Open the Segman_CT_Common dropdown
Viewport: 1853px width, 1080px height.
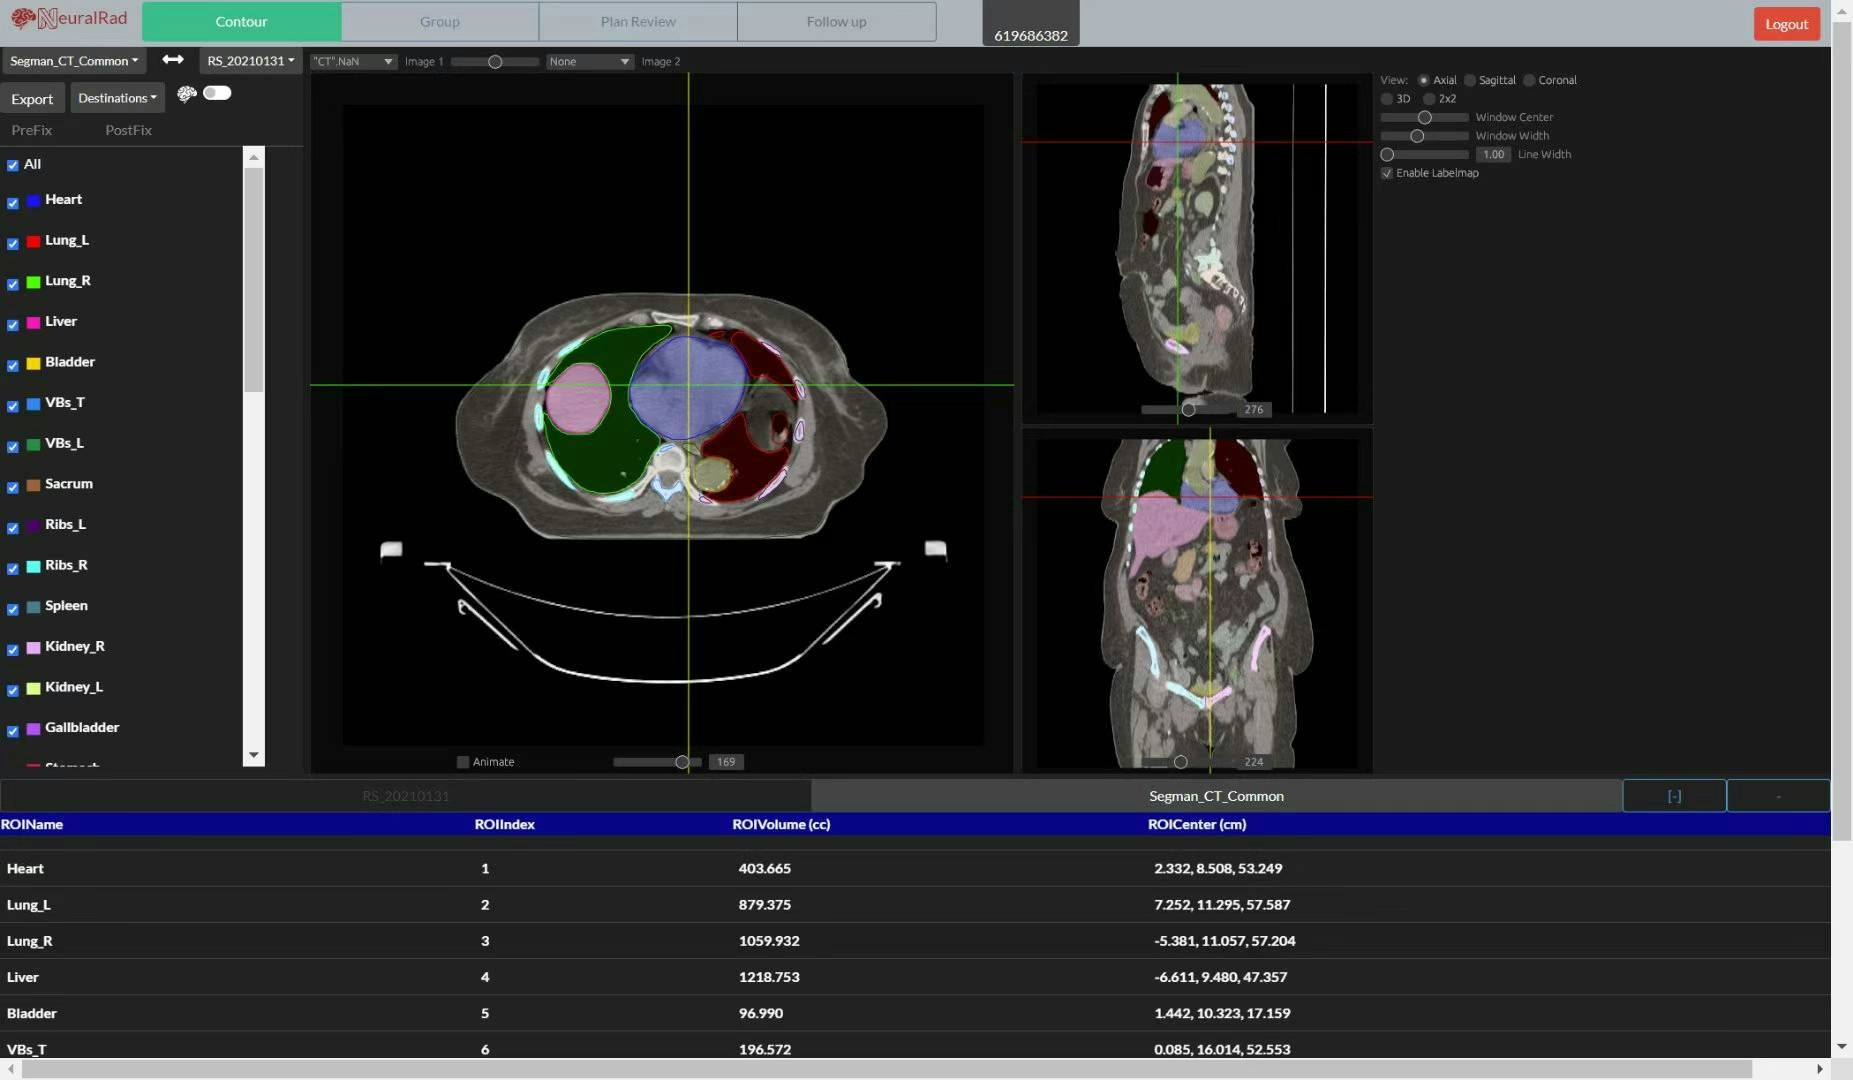coord(74,61)
